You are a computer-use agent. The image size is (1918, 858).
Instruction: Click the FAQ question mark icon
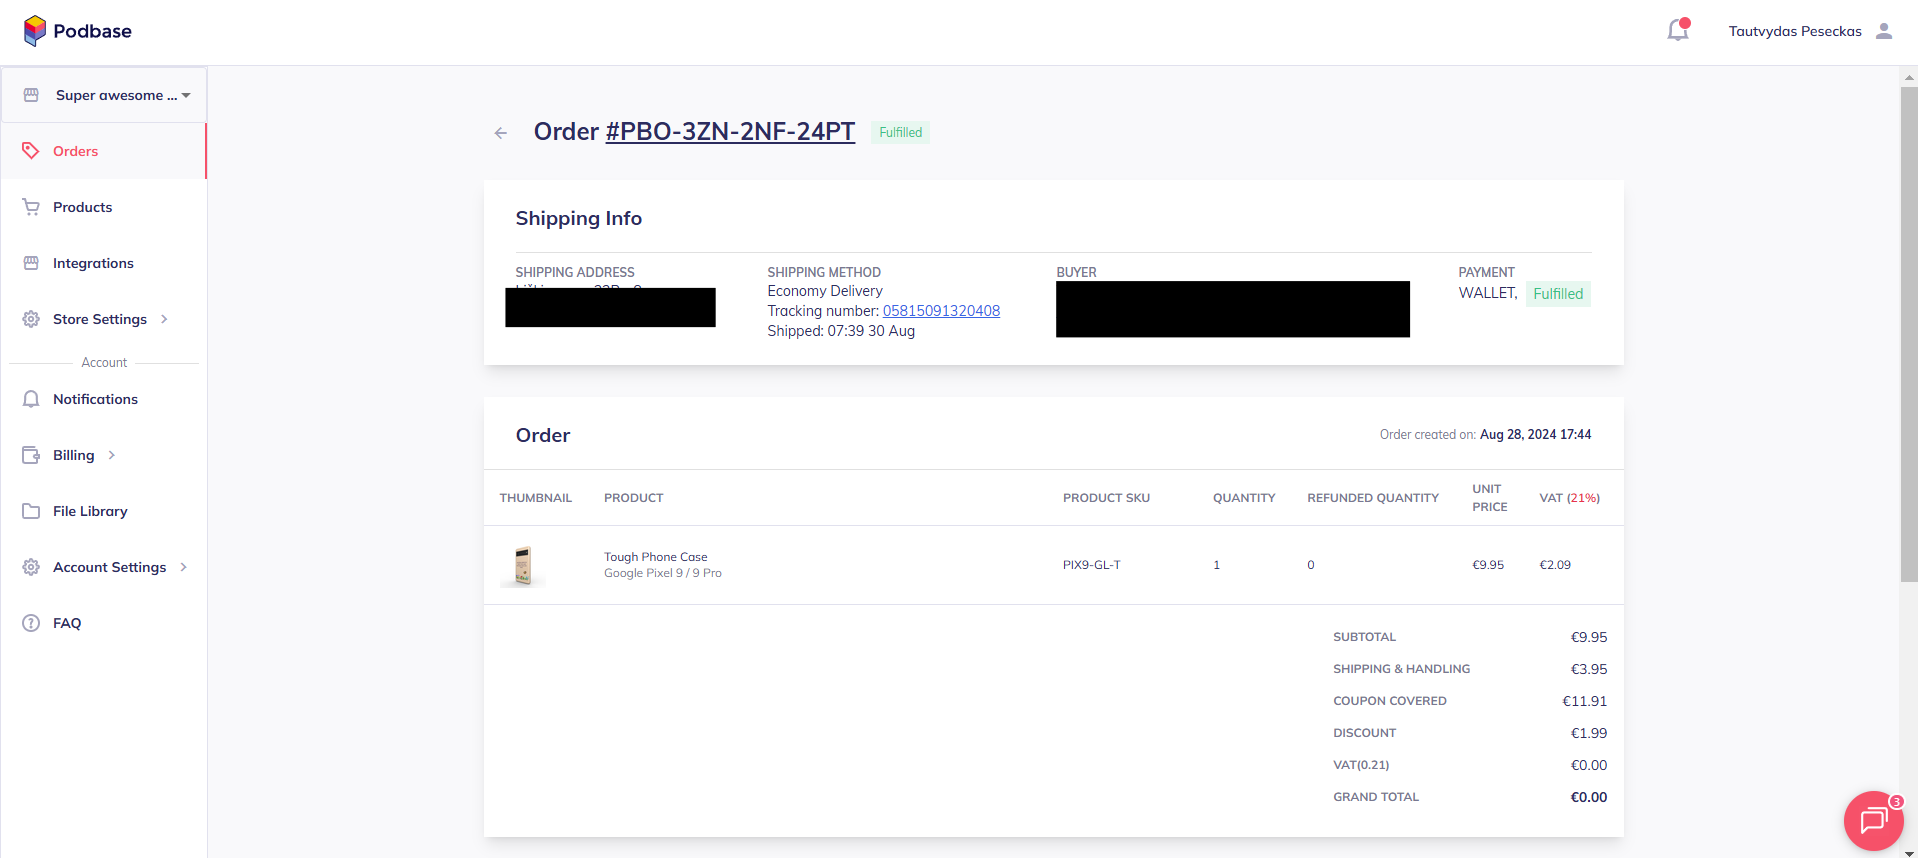point(31,623)
